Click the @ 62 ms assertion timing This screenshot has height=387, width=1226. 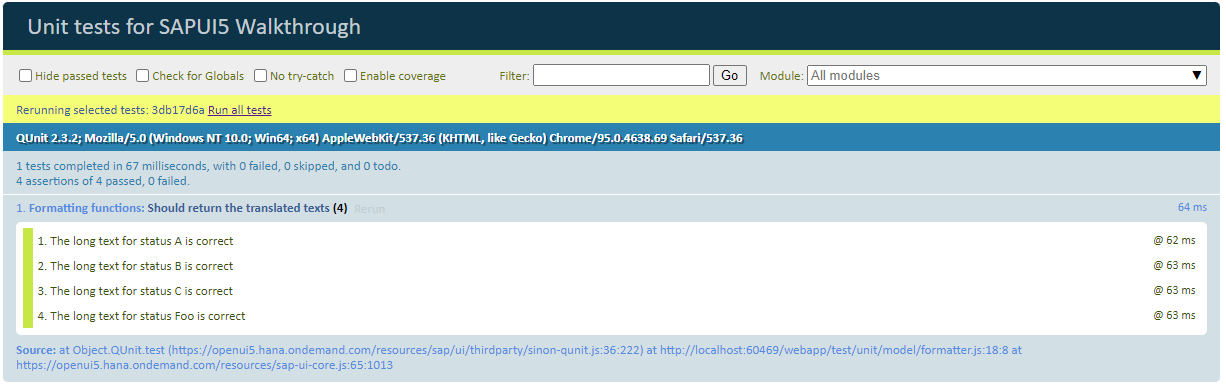tap(1174, 241)
